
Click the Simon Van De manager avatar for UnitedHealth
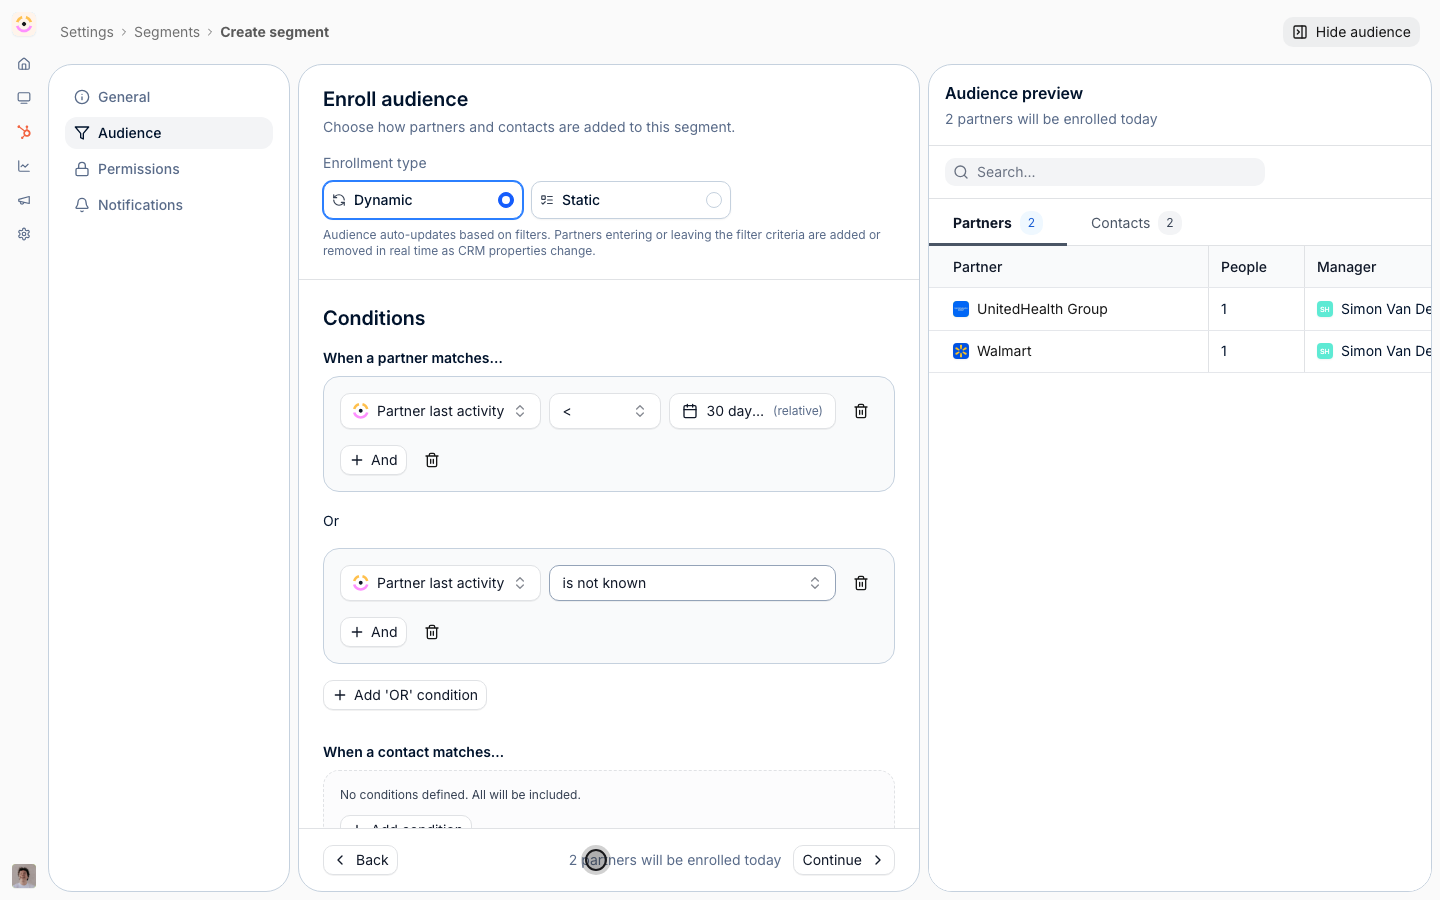coord(1325,309)
